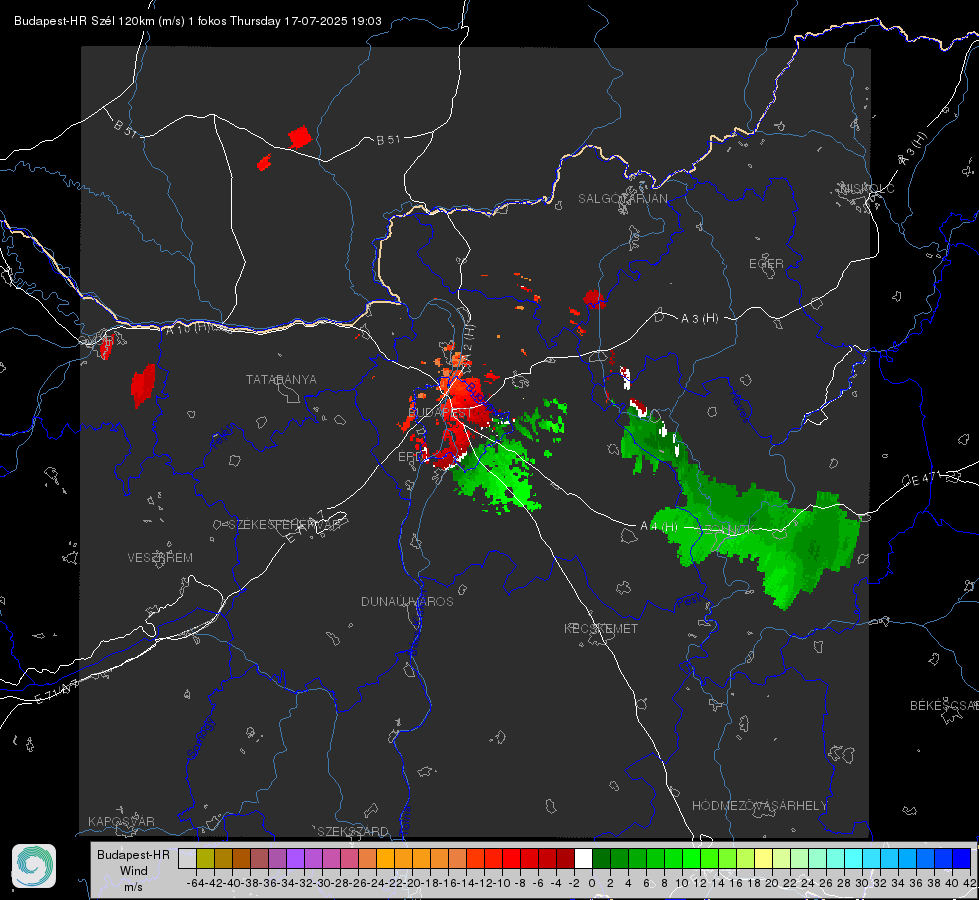Click the bright red echo near B 51

(300, 136)
